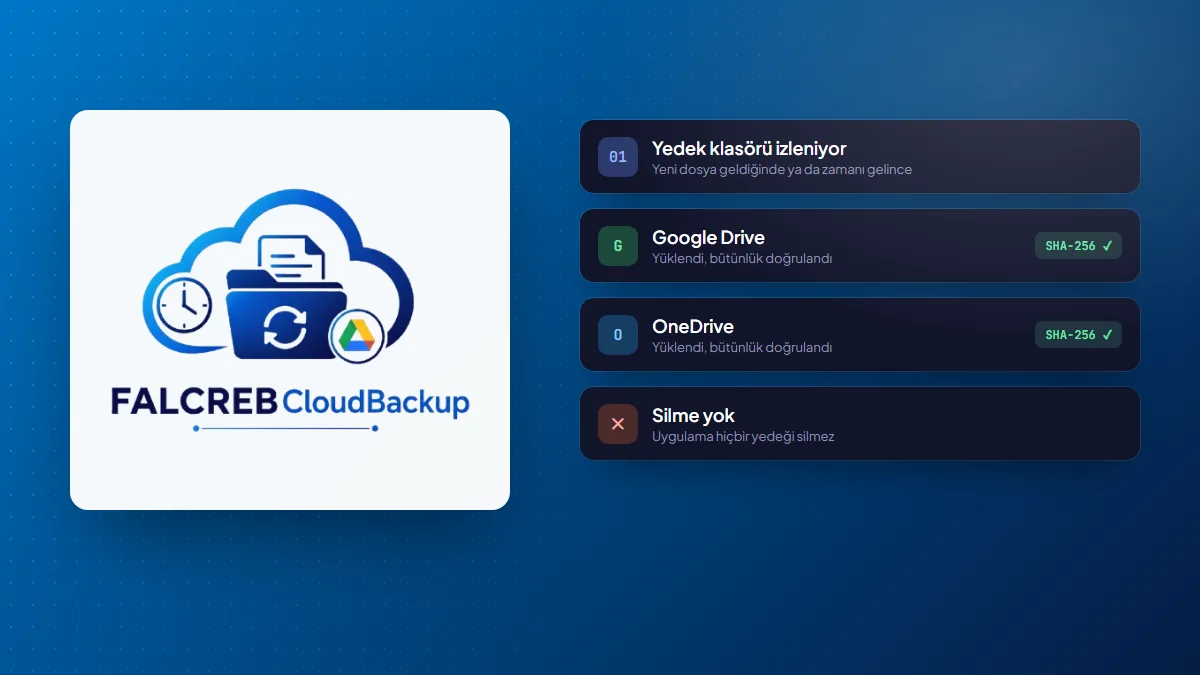Click the sync arrows on the folder
This screenshot has height=675, width=1200.
285,326
